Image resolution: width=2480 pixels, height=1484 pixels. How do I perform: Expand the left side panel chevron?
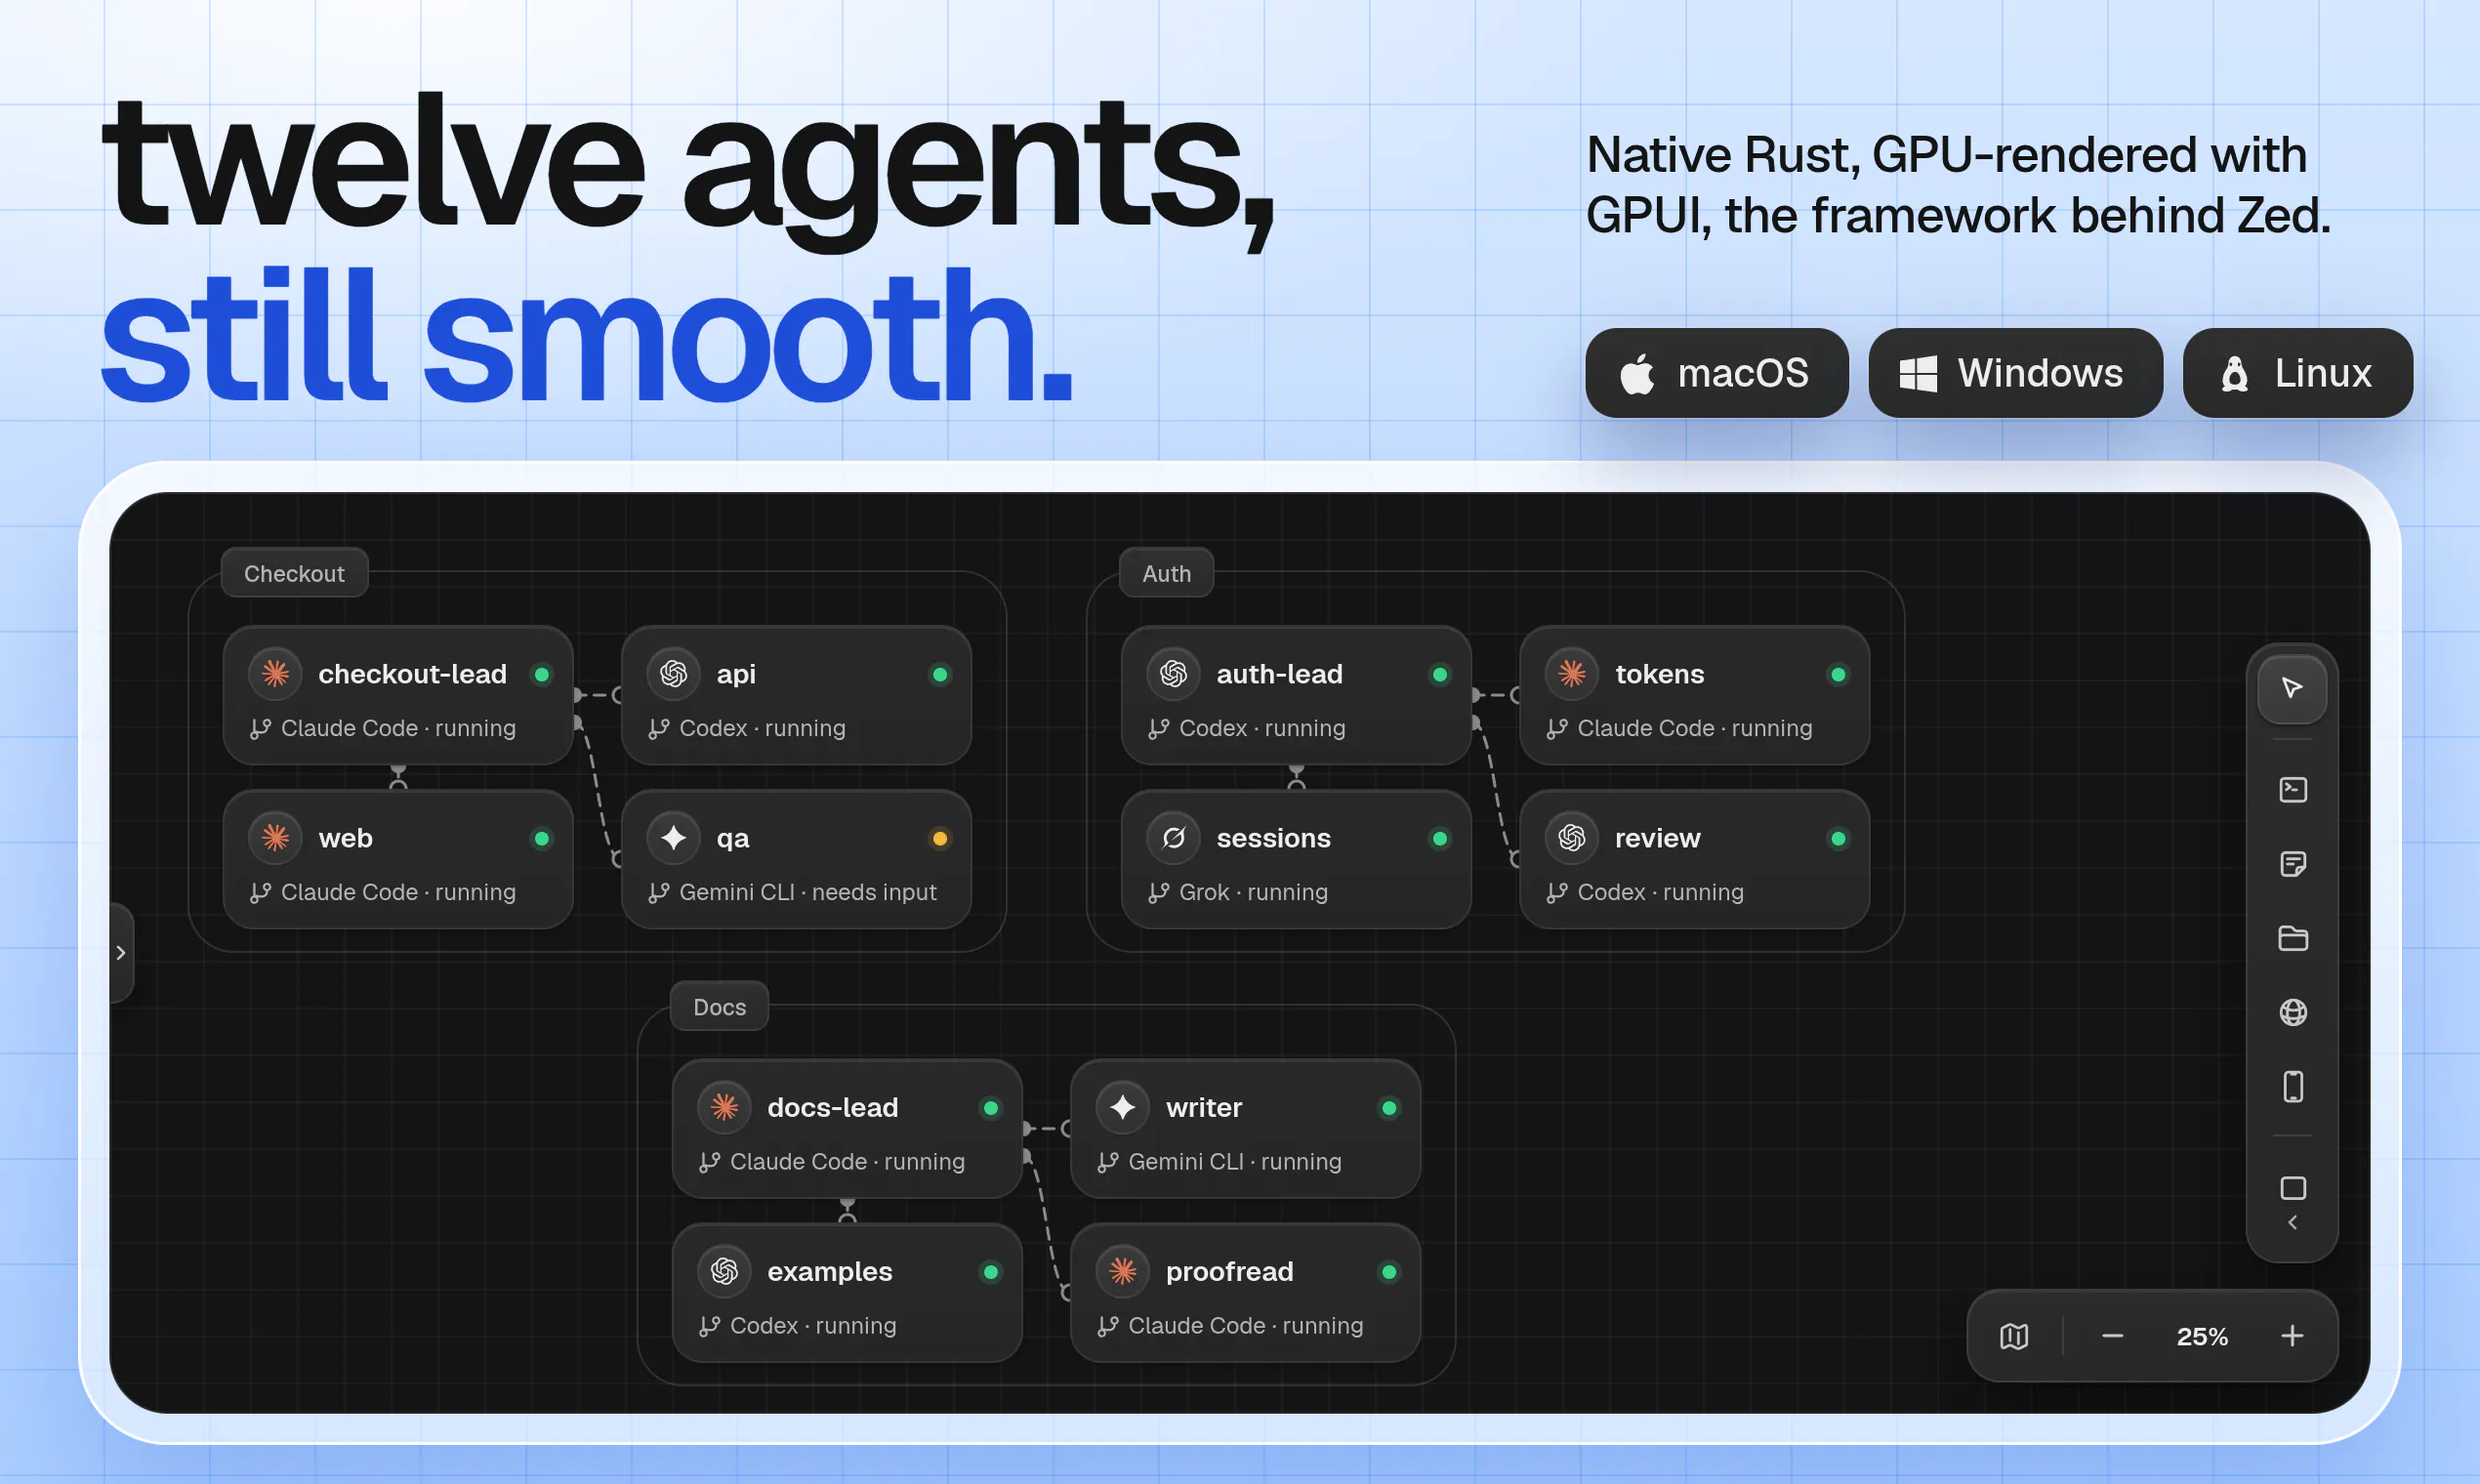point(121,953)
